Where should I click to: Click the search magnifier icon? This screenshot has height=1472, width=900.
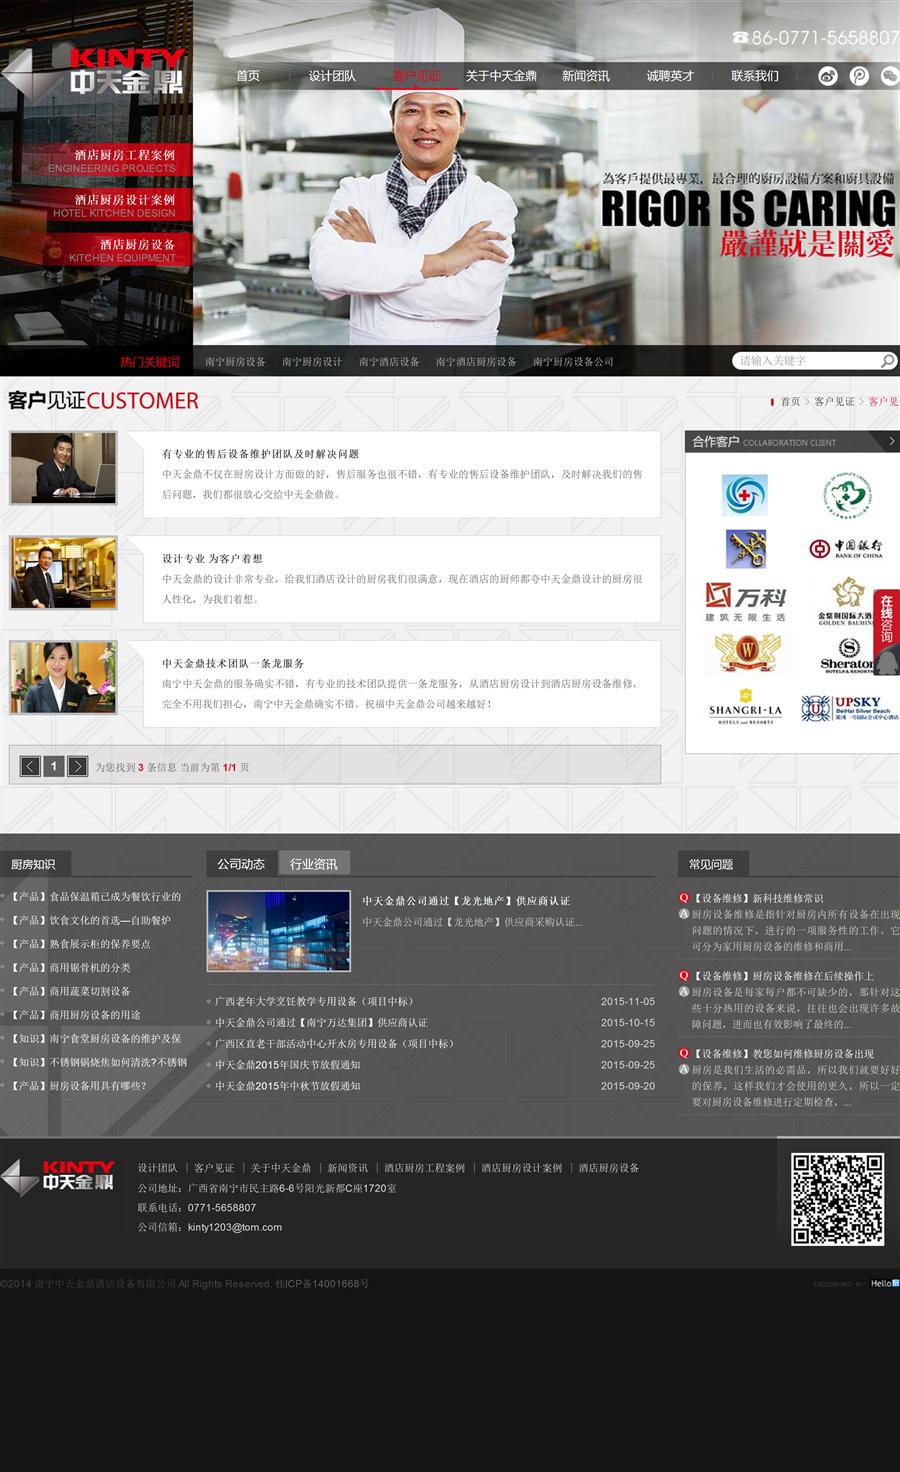(x=887, y=361)
